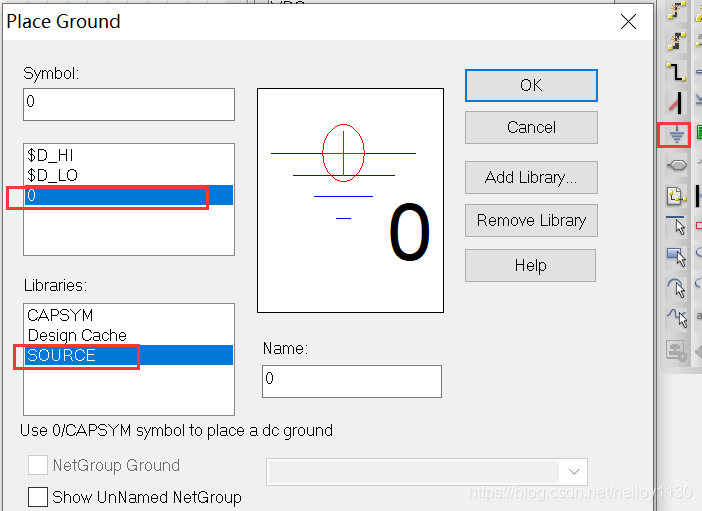The width and height of the screenshot is (702, 511).
Task: Select the off-page connector hexagon tool
Action: [x=676, y=165]
